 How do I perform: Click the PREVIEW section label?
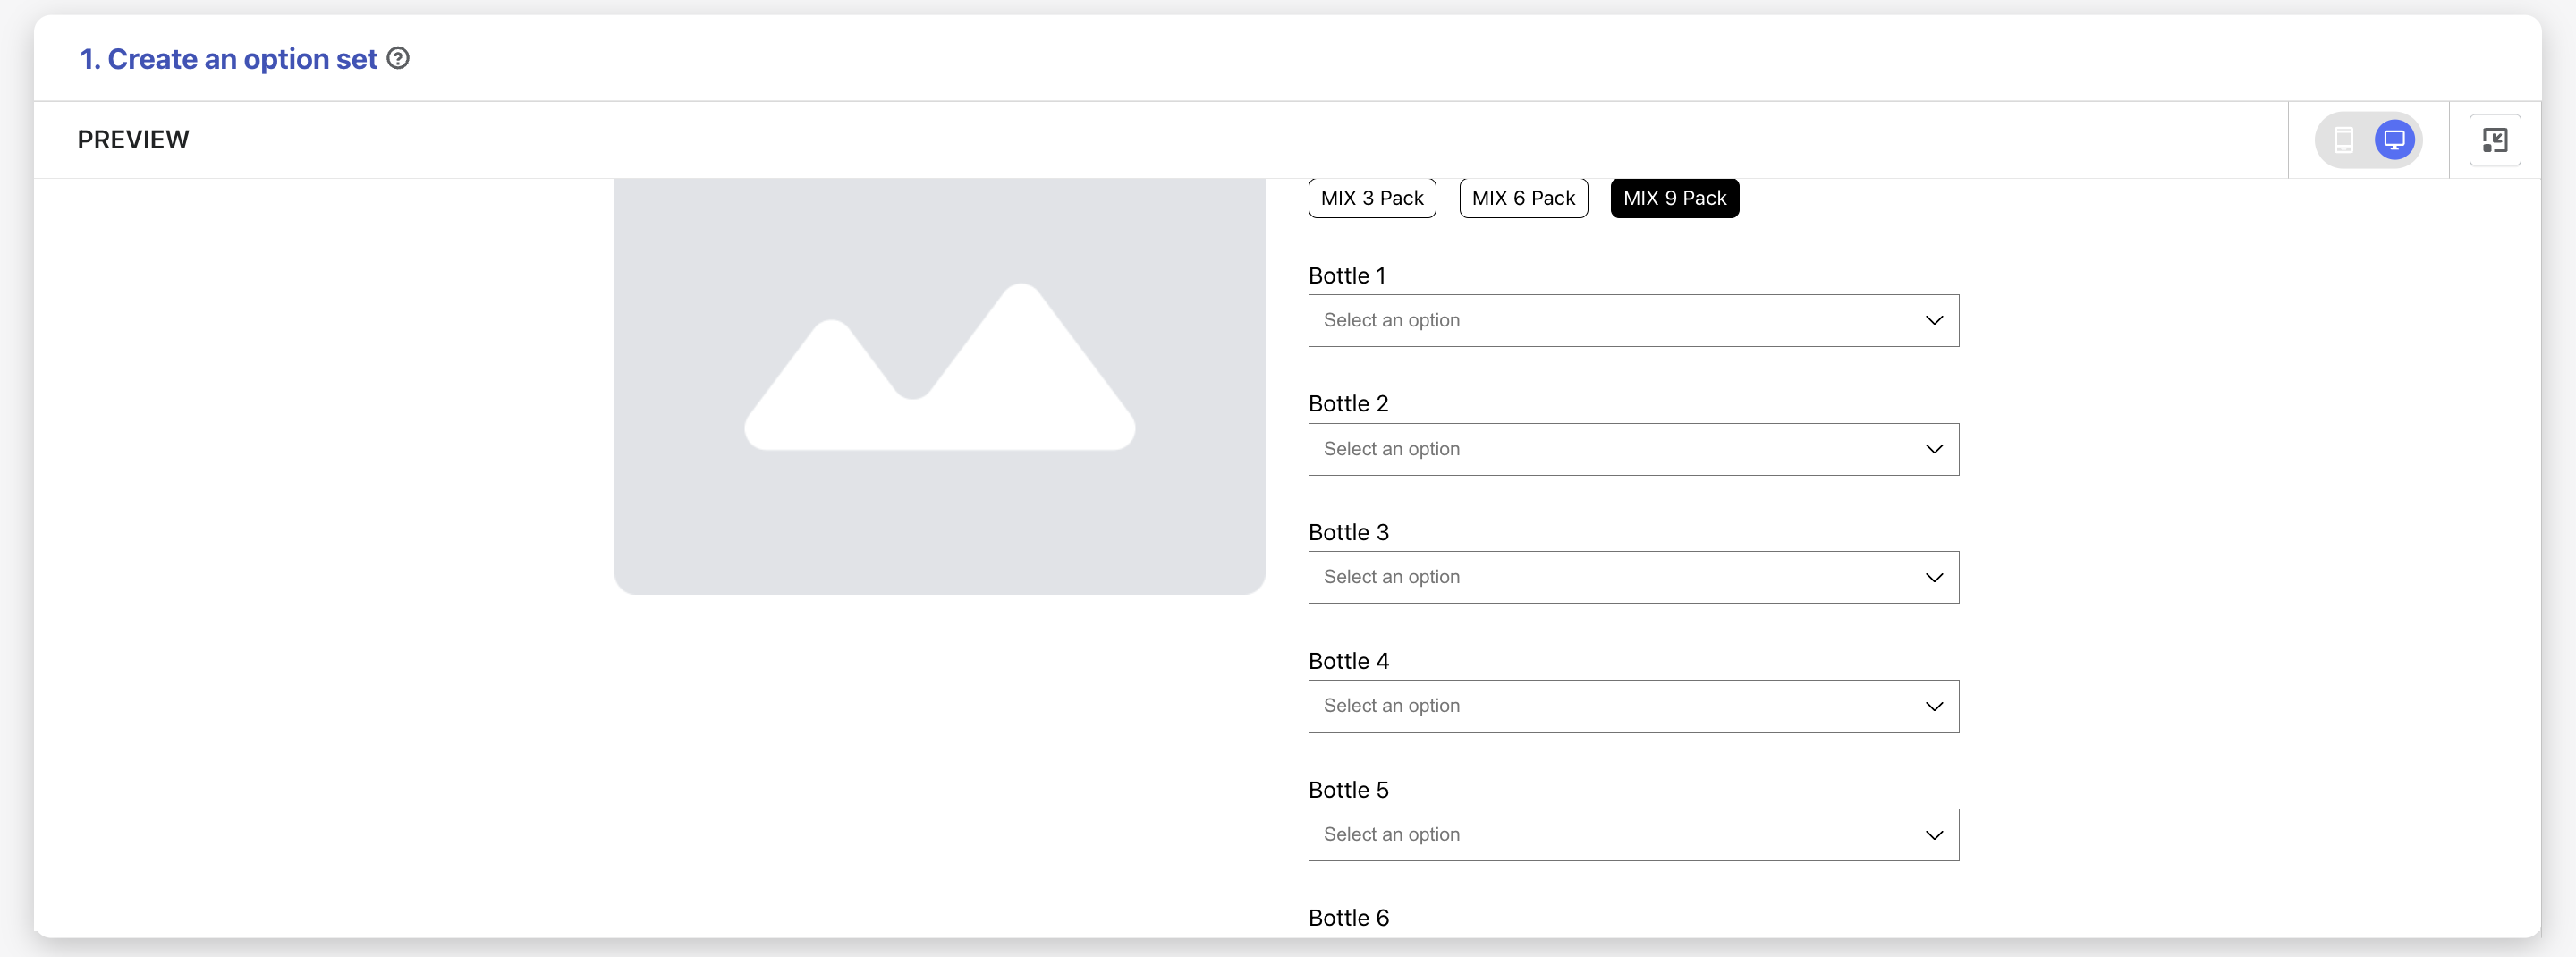(133, 140)
